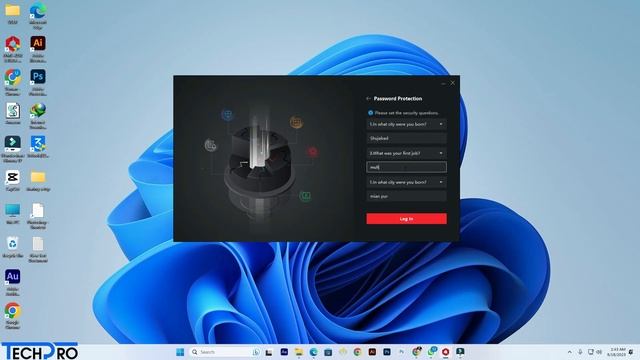Click the answer field containing Shujabad
The width and height of the screenshot is (640, 360).
406,138
